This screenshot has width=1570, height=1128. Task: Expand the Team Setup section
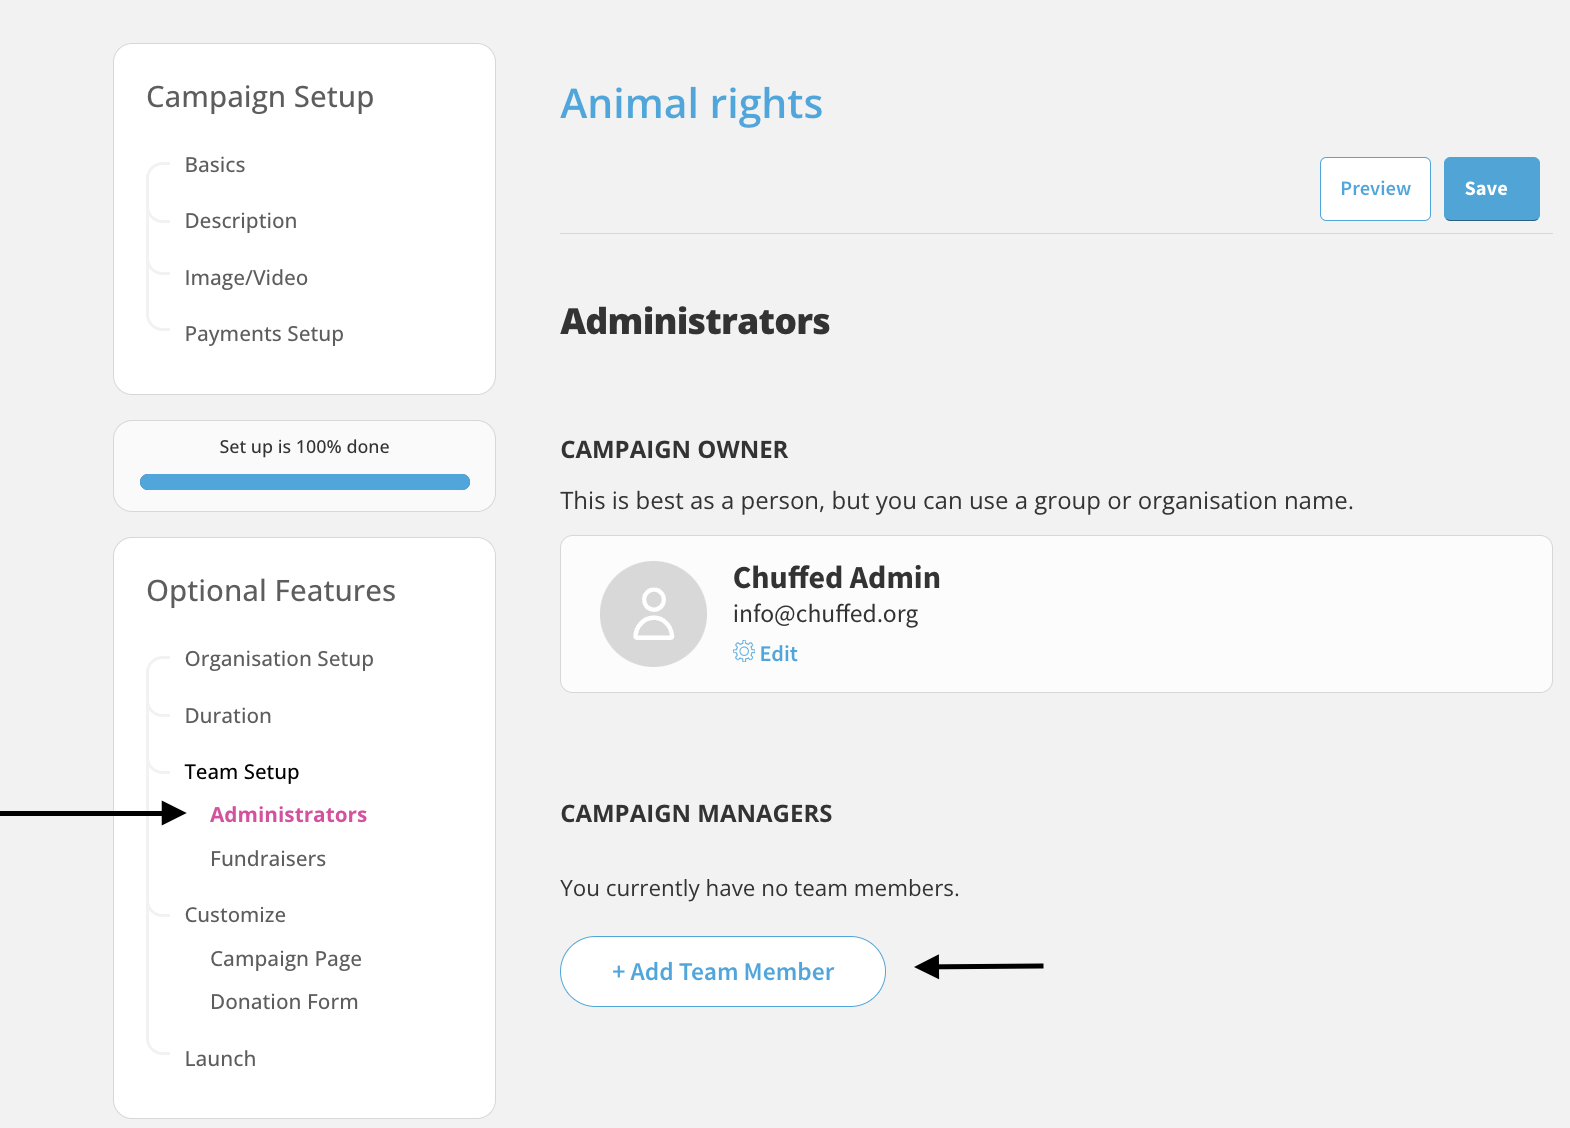242,772
